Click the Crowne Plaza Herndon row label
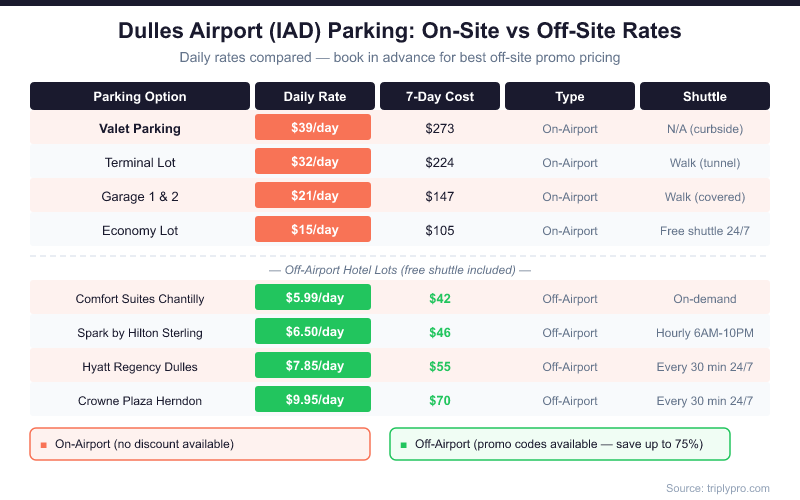800x500 pixels. point(140,400)
